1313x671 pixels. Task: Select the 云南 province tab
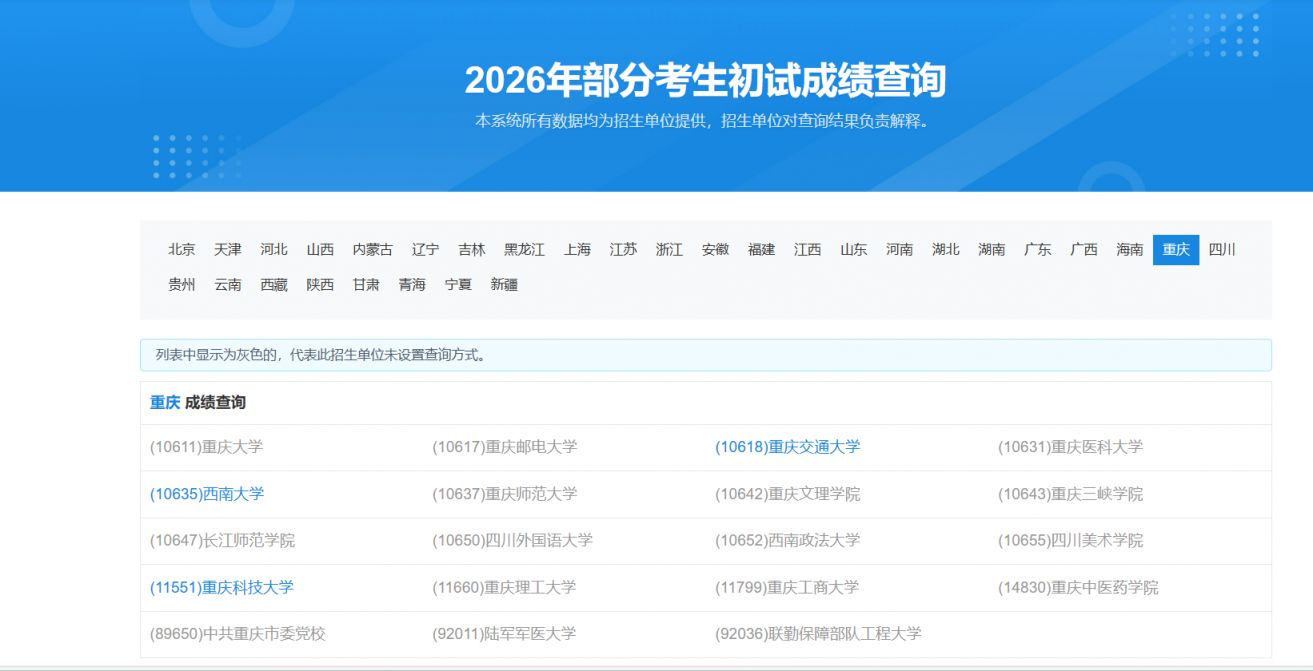click(x=228, y=285)
